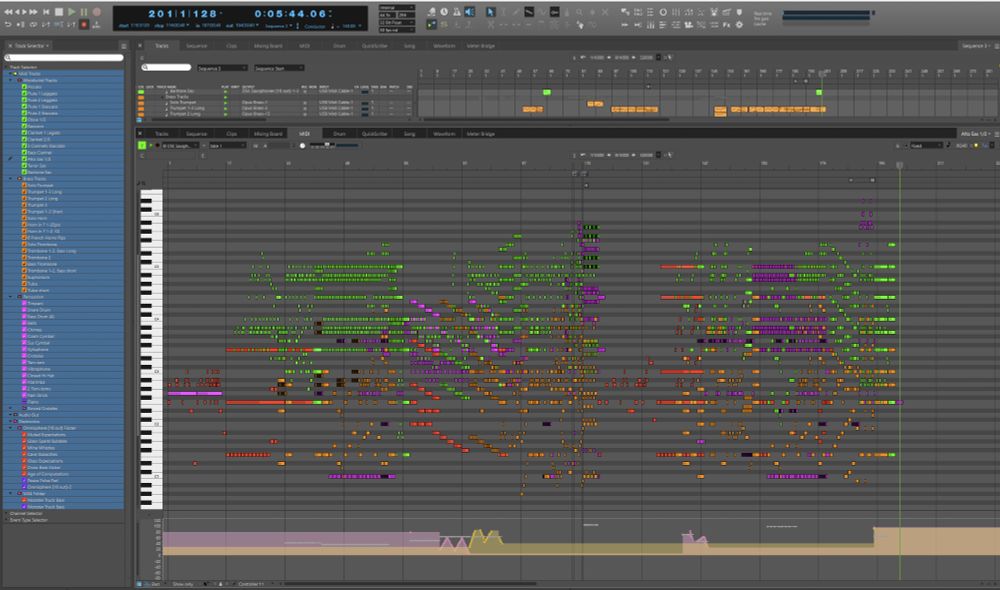The height and width of the screenshot is (590, 1000).
Task: Open the countoff clock icon
Action: click(x=444, y=11)
